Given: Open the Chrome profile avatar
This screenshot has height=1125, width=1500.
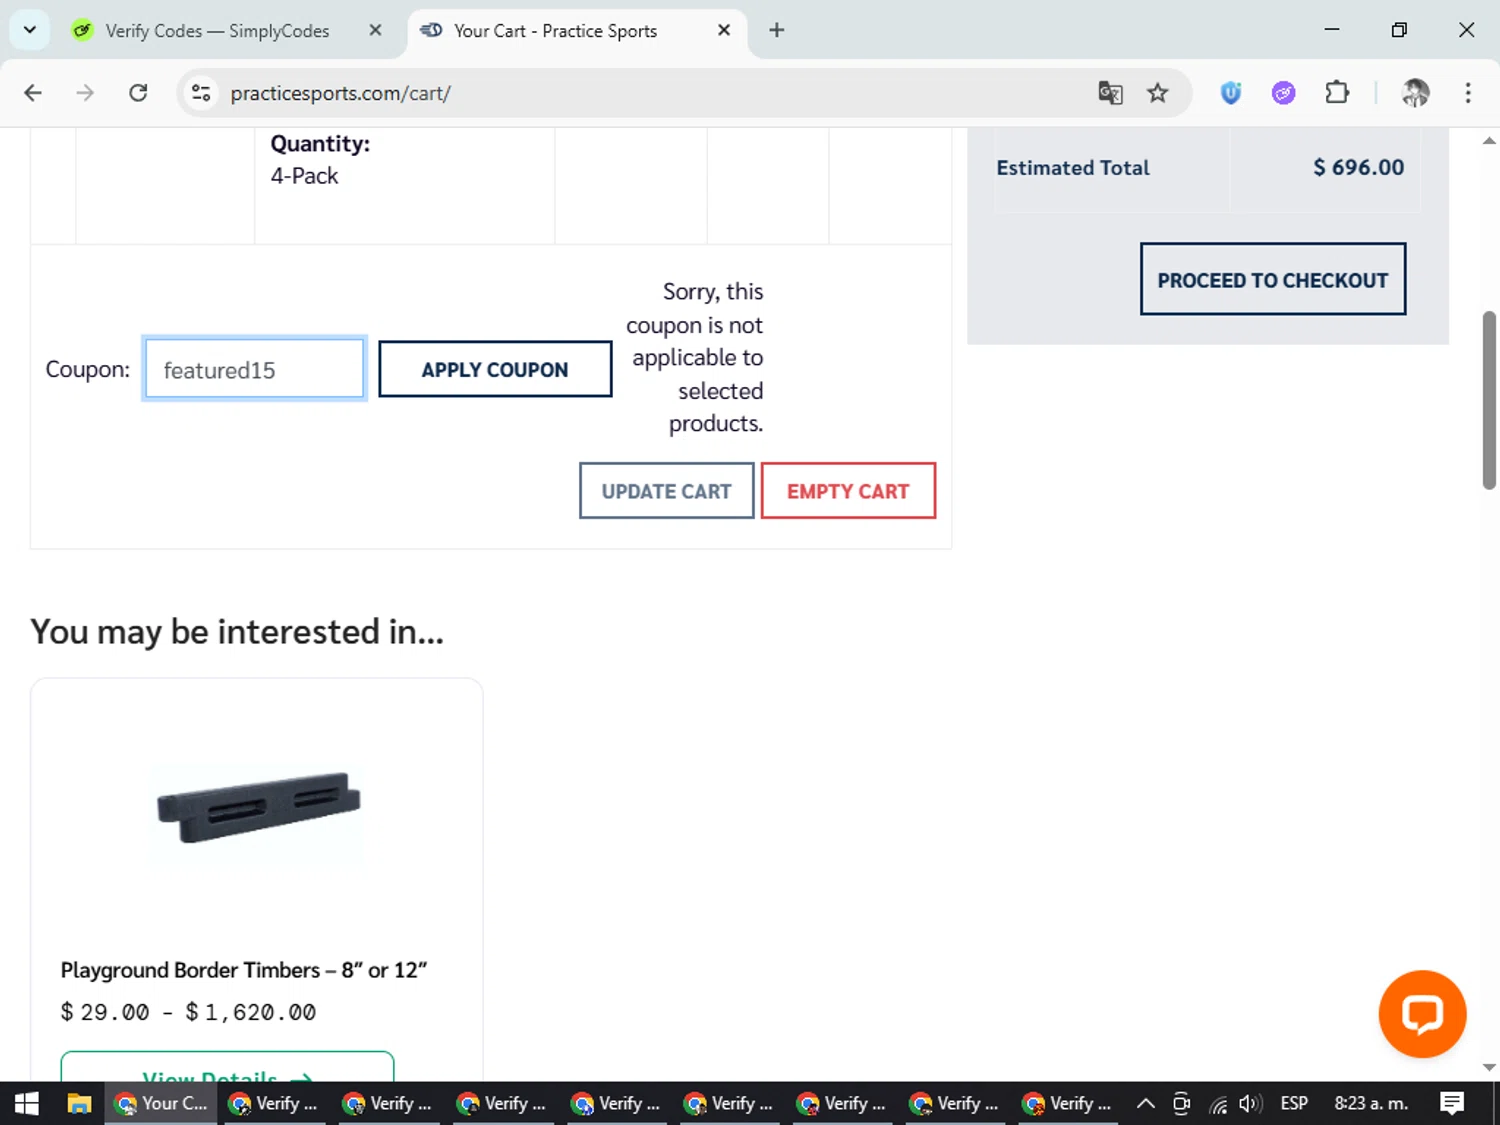Looking at the screenshot, I should [1415, 93].
